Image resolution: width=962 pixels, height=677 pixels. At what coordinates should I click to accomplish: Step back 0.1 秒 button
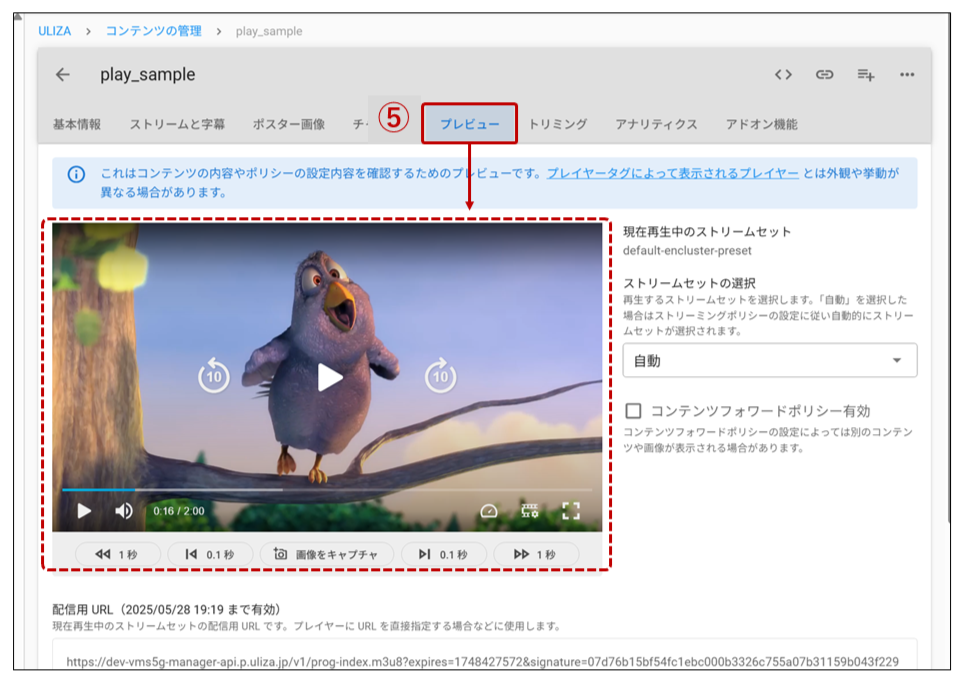tap(210, 554)
